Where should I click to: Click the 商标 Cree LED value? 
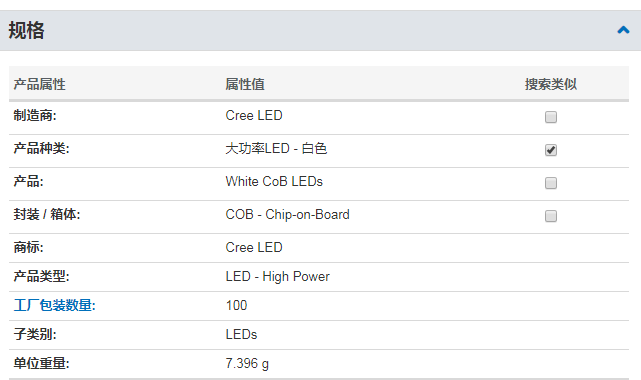[254, 247]
